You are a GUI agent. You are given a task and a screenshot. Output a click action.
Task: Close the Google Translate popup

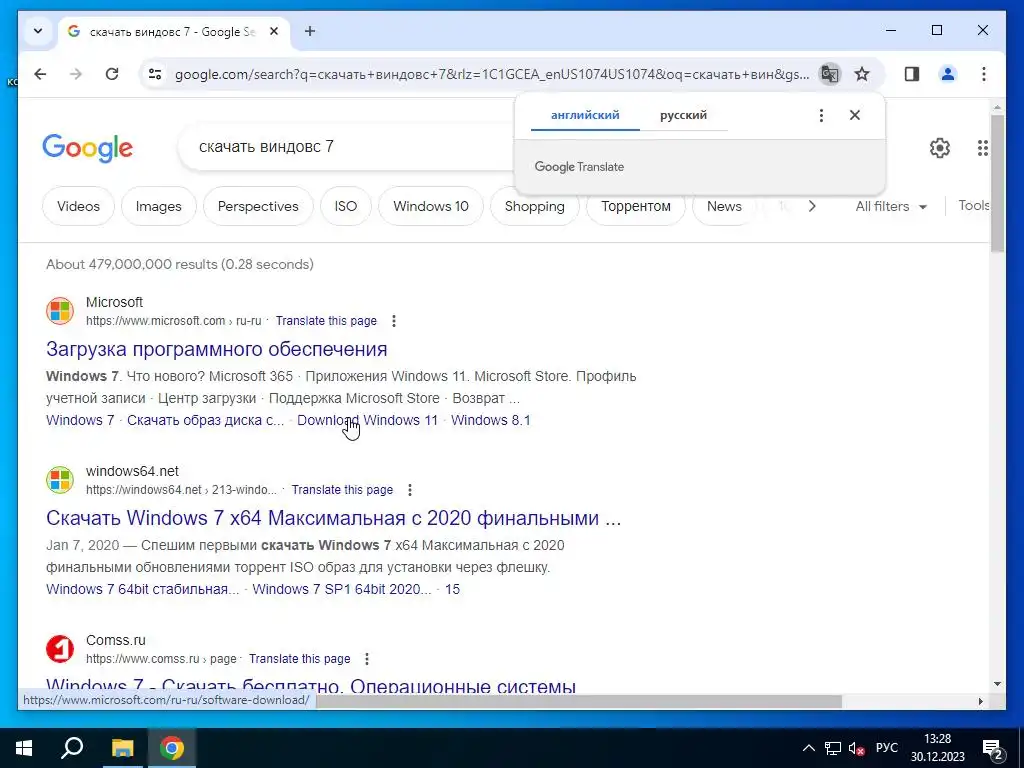click(x=855, y=116)
